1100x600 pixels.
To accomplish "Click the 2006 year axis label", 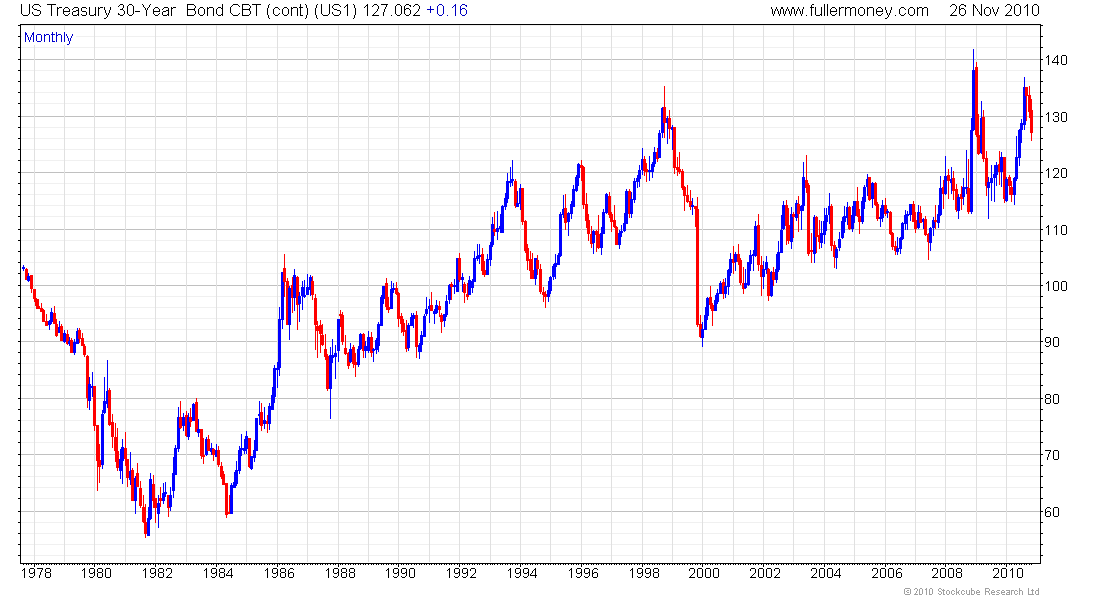I will (x=887, y=573).
